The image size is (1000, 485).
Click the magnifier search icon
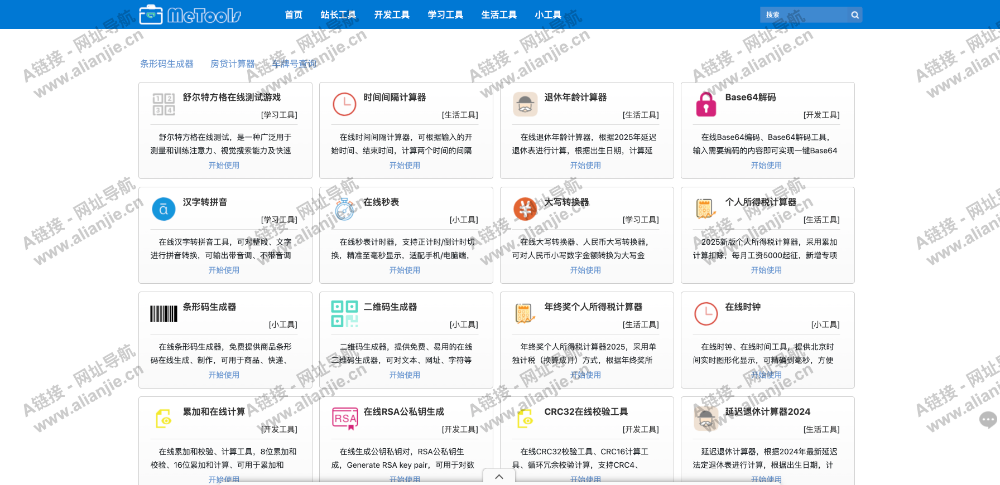click(855, 15)
